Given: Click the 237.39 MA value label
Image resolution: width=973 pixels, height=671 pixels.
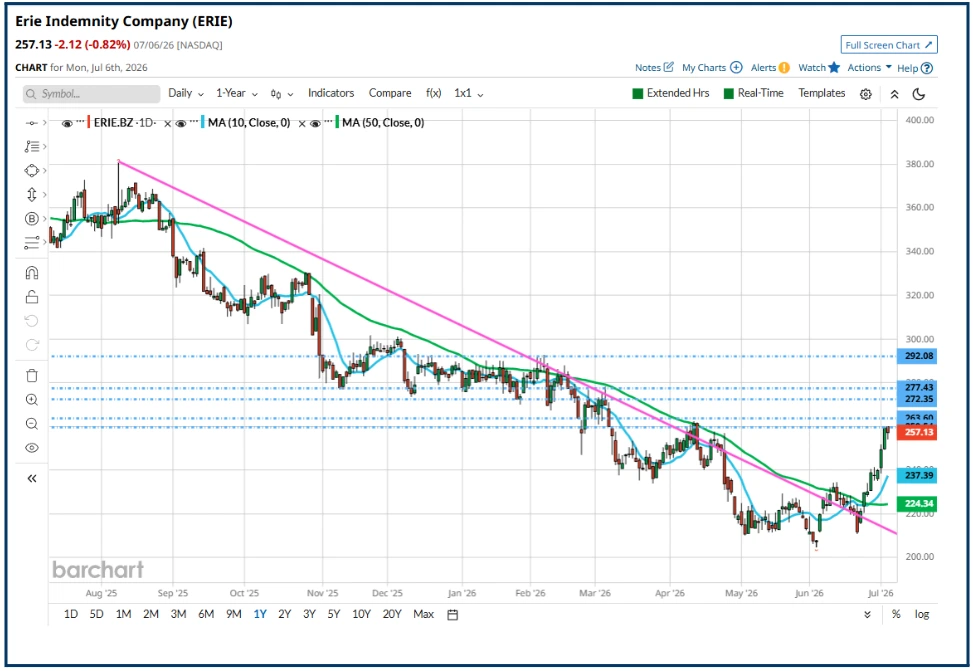Looking at the screenshot, I should point(917,475).
